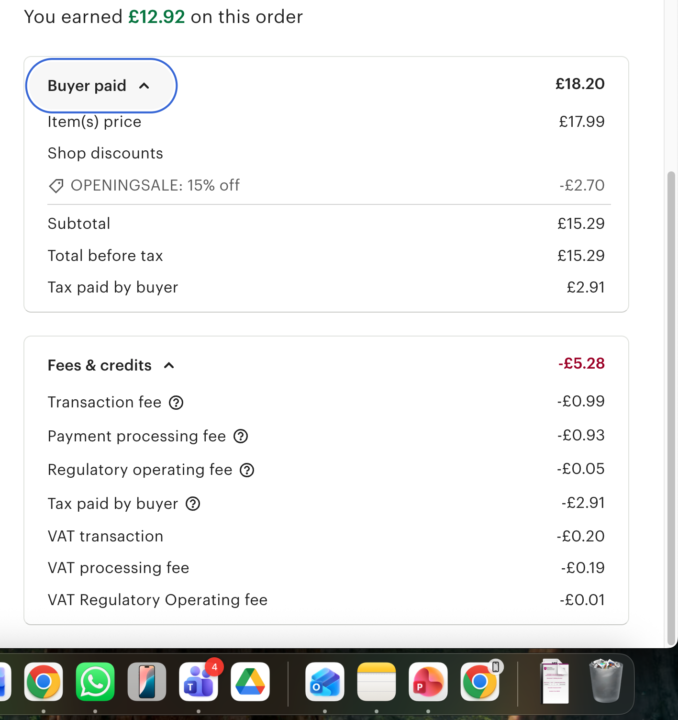Open the Trash in the dock

click(x=606, y=682)
